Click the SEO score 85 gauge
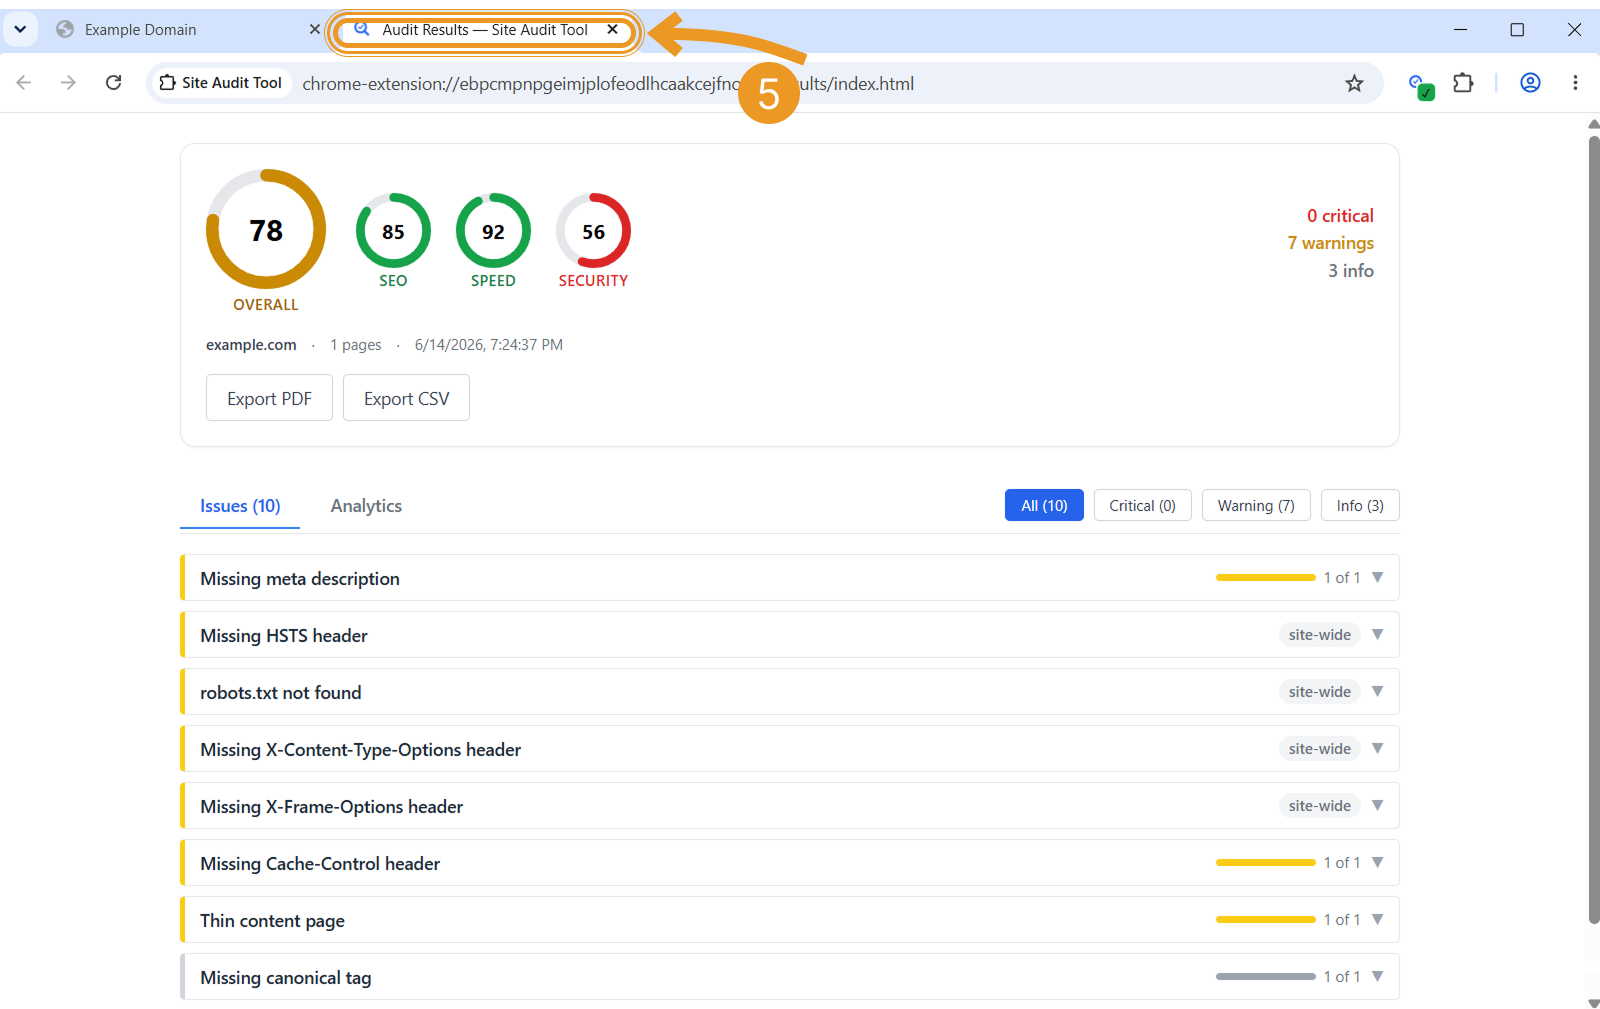 click(x=393, y=231)
